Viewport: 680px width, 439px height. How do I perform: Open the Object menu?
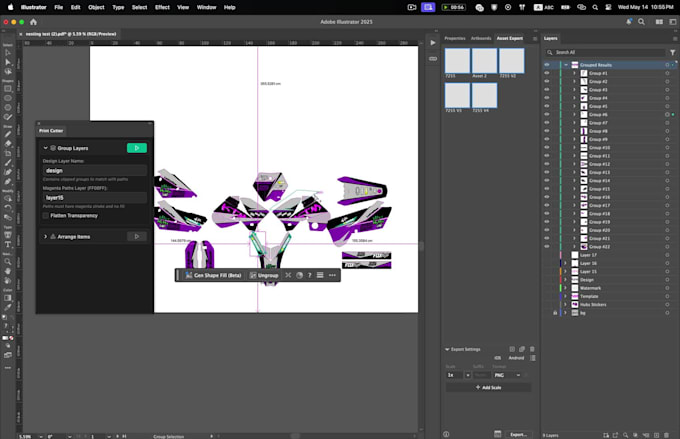96,7
